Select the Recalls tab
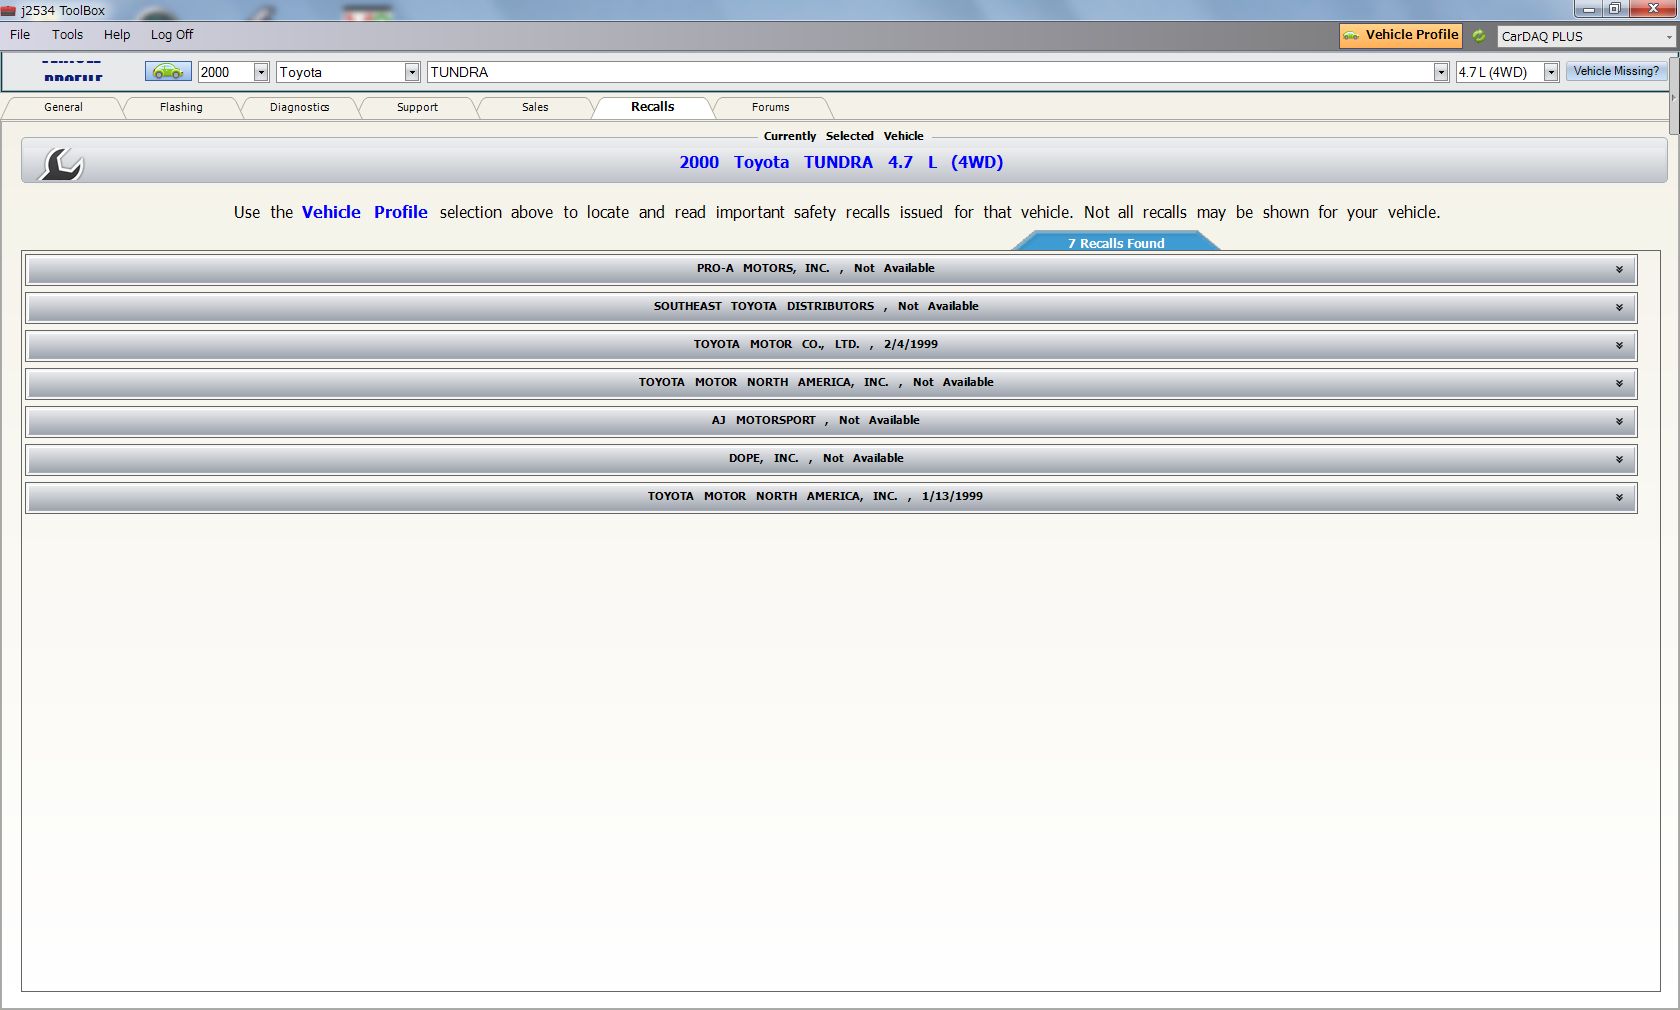Image resolution: width=1680 pixels, height=1010 pixels. 653,107
